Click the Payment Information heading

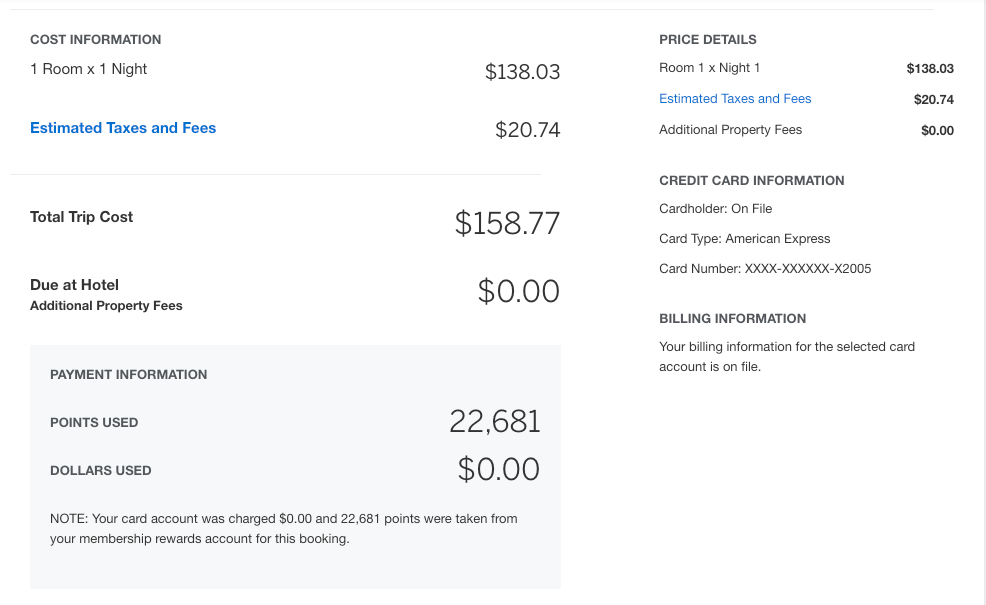tap(128, 375)
